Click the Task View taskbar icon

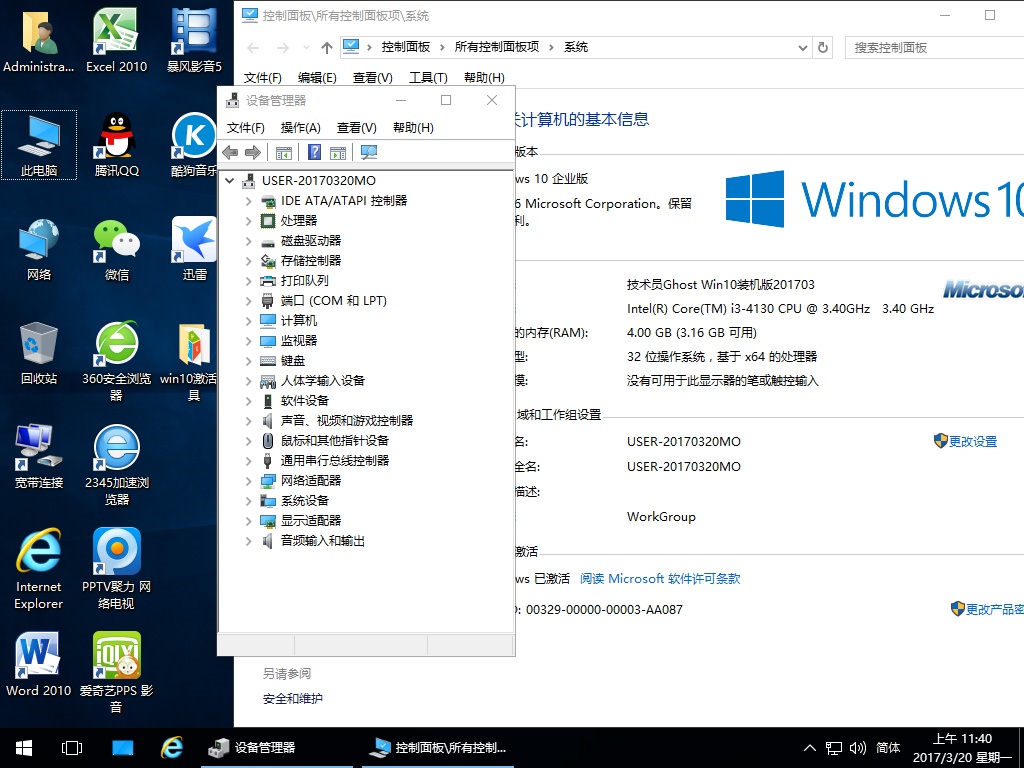click(72, 748)
